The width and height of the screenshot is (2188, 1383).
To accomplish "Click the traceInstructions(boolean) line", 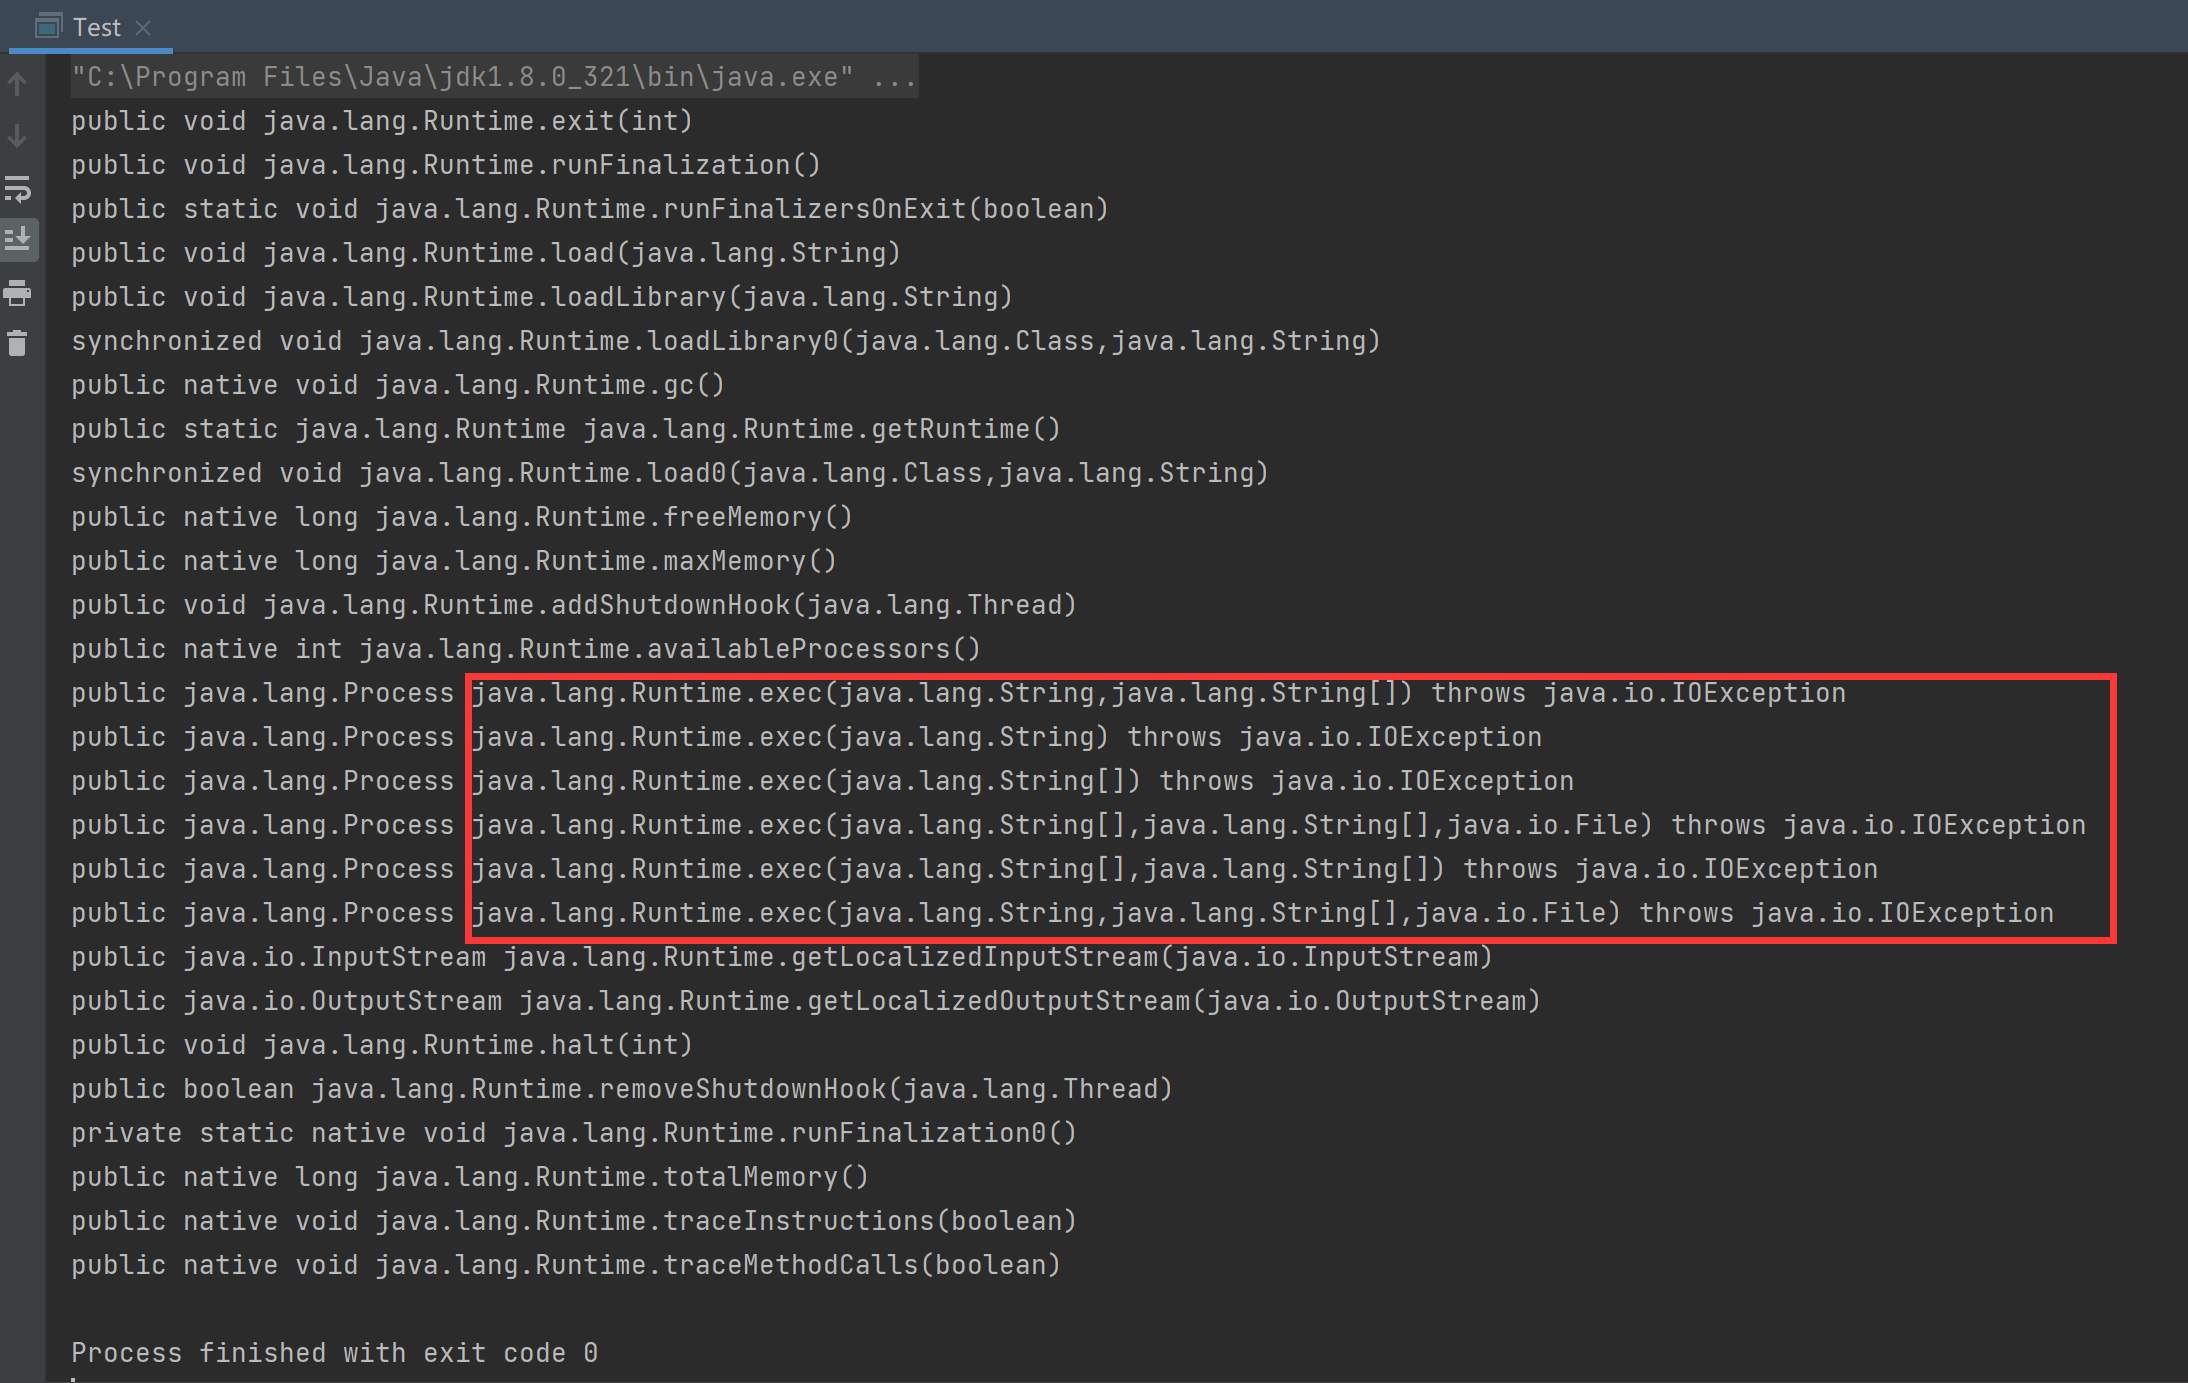I will click(574, 1221).
